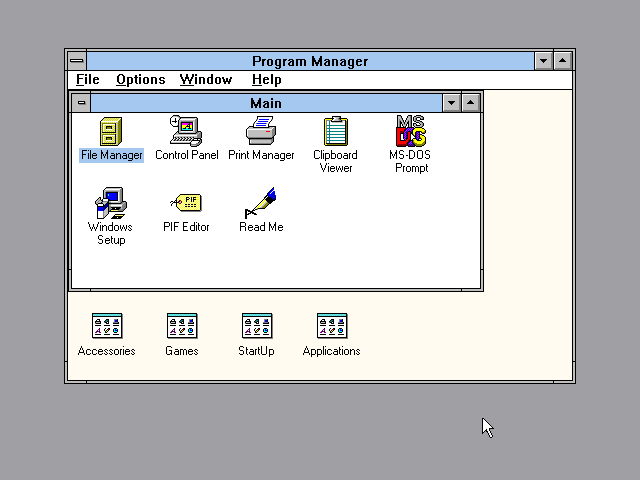Viewport: 640px width, 480px height.
Task: Click the "Print Manager" label text
Action: [x=261, y=155]
